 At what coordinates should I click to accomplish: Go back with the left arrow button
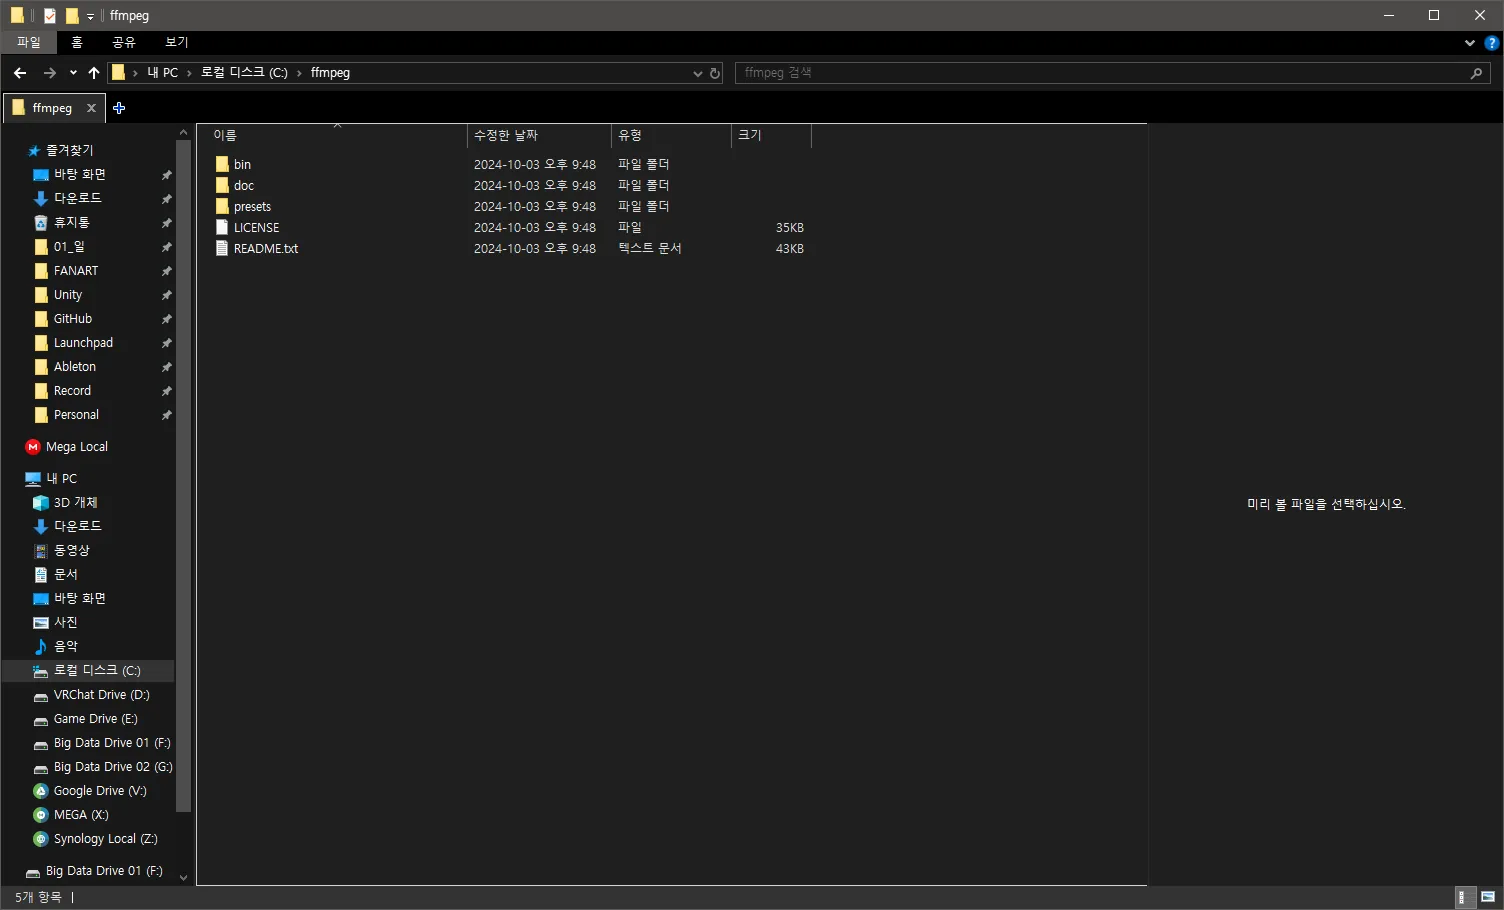tap(20, 73)
